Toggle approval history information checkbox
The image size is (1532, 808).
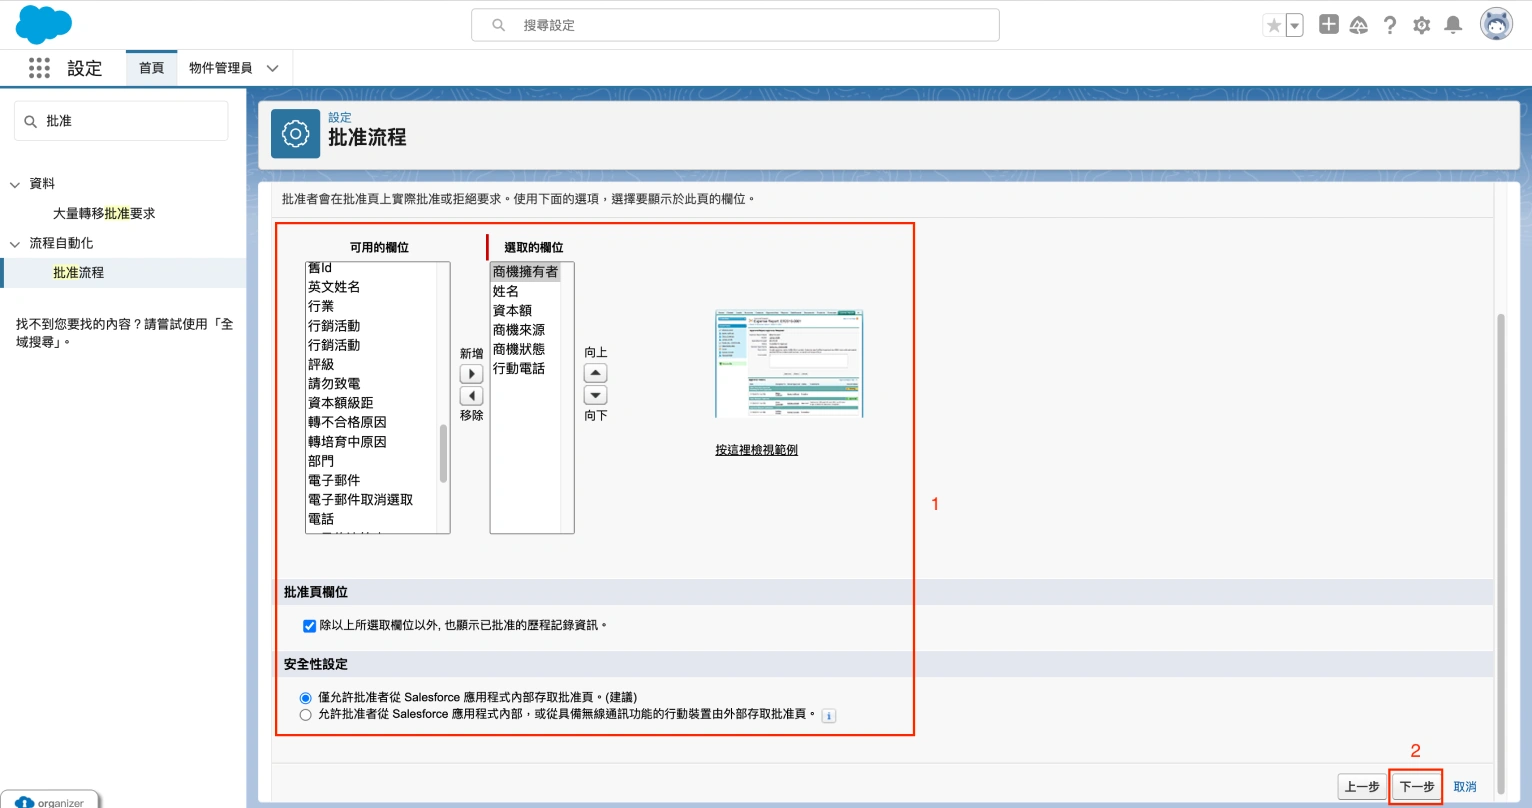click(x=309, y=626)
